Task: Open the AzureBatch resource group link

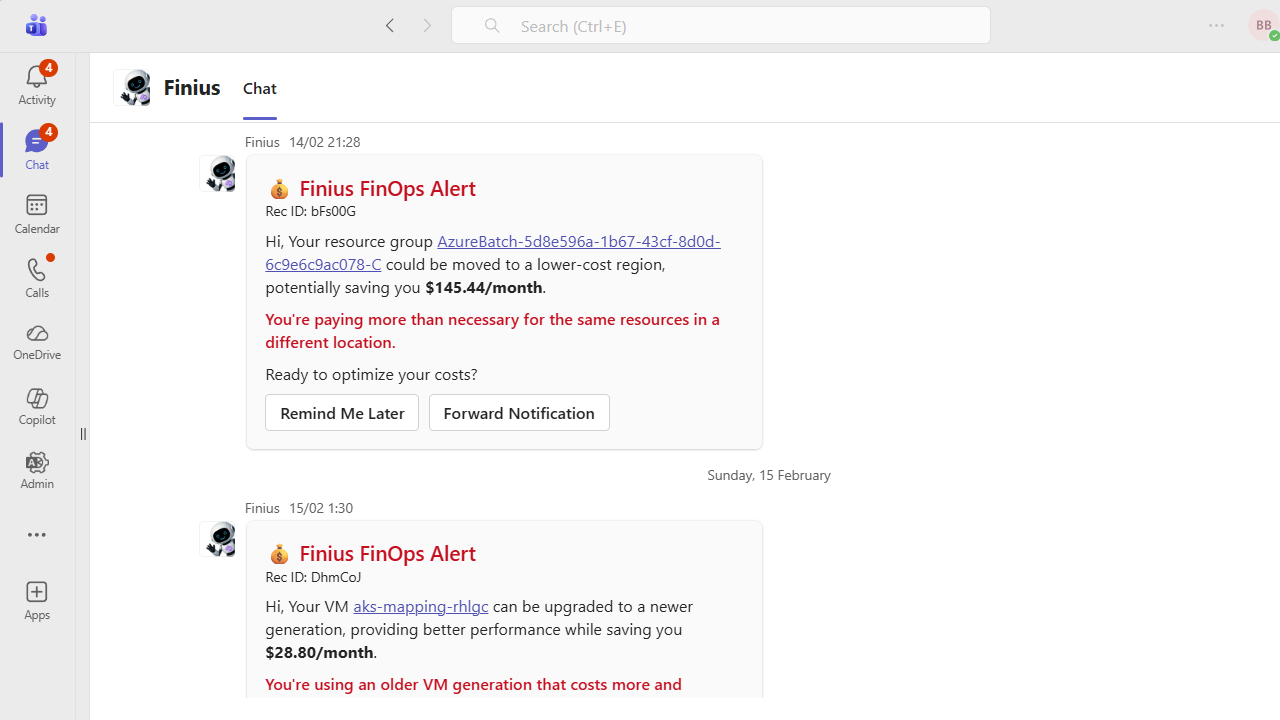Action: click(x=493, y=252)
